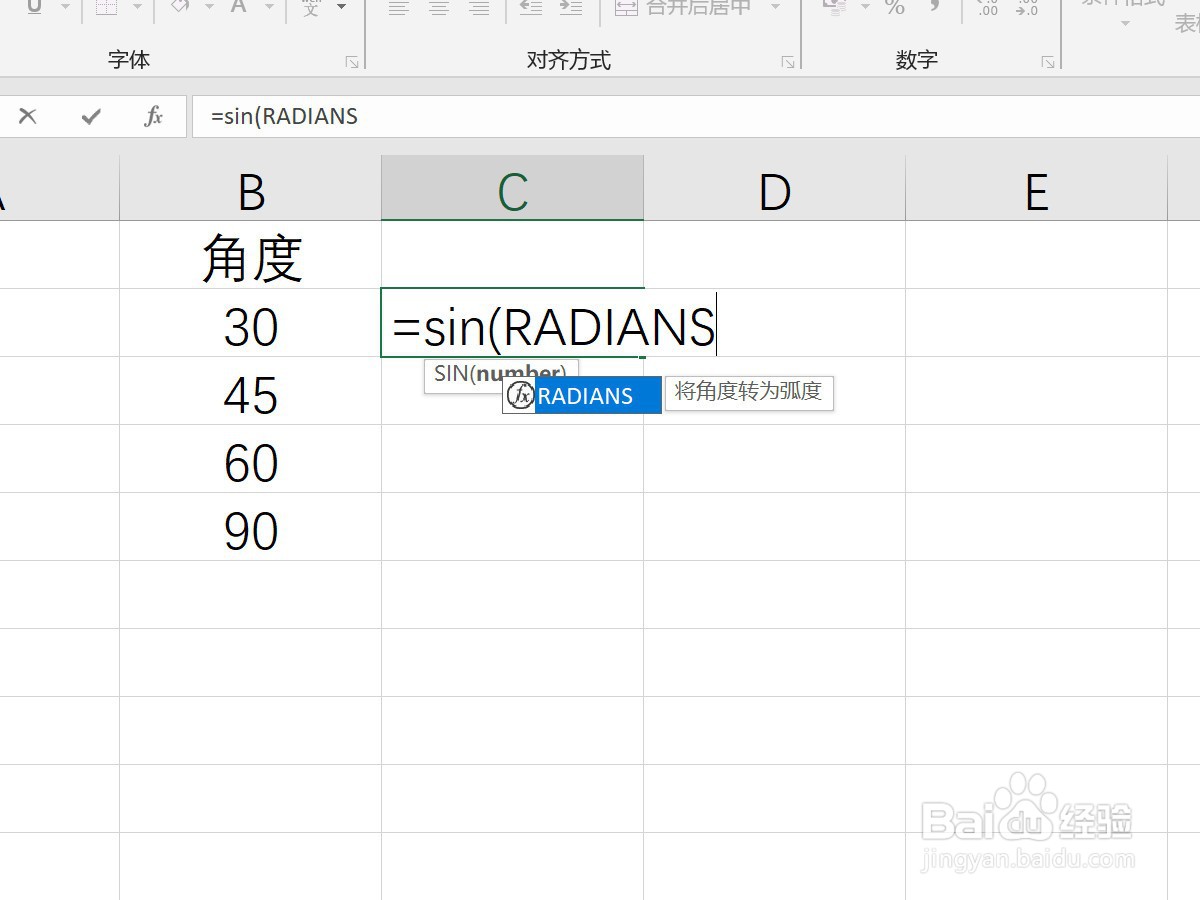Select column B header
This screenshot has width=1200, height=900.
tap(251, 189)
